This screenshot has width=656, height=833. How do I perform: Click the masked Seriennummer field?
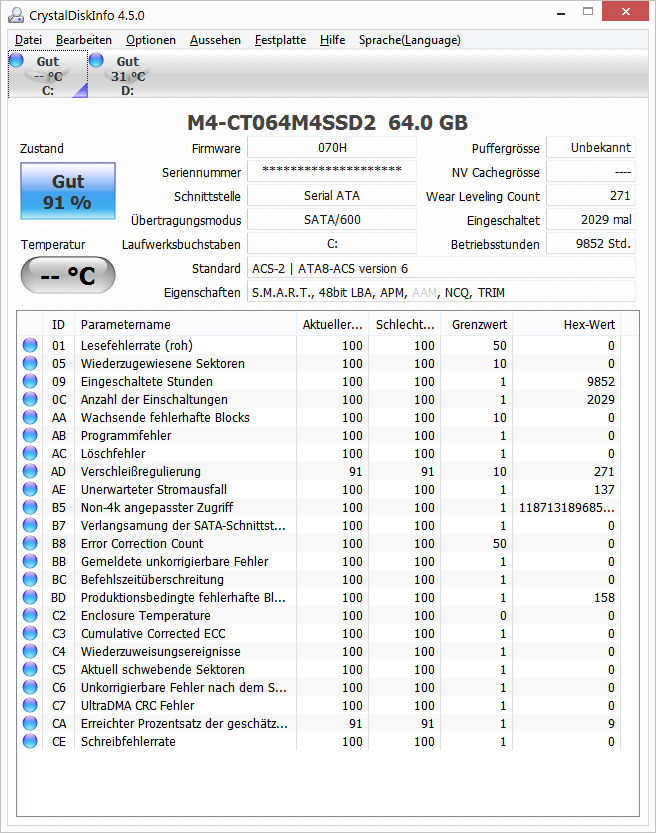[x=332, y=172]
